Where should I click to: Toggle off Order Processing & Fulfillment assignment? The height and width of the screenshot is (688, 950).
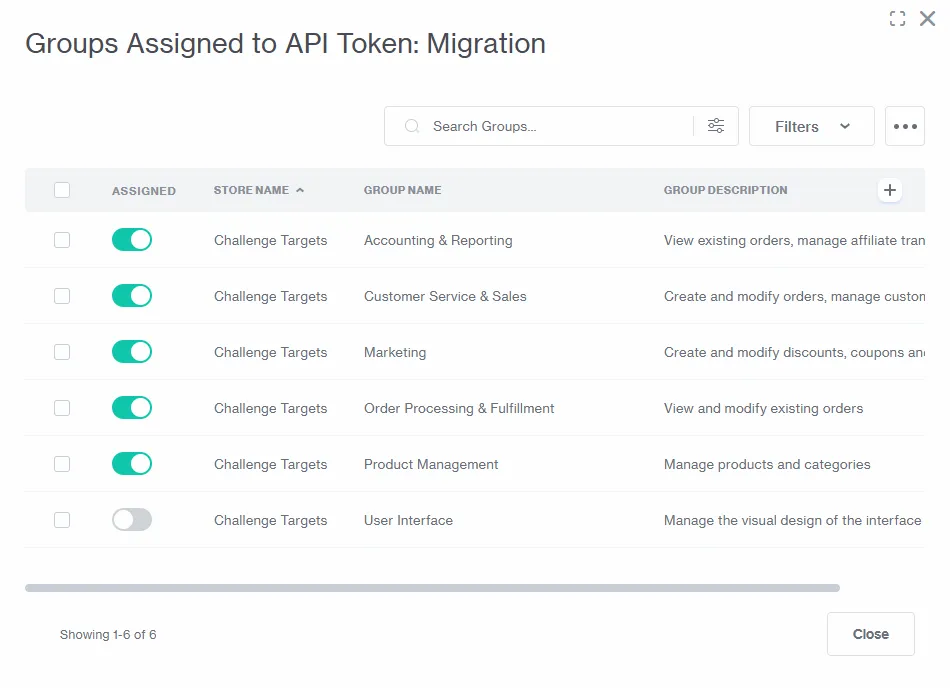(x=131, y=408)
